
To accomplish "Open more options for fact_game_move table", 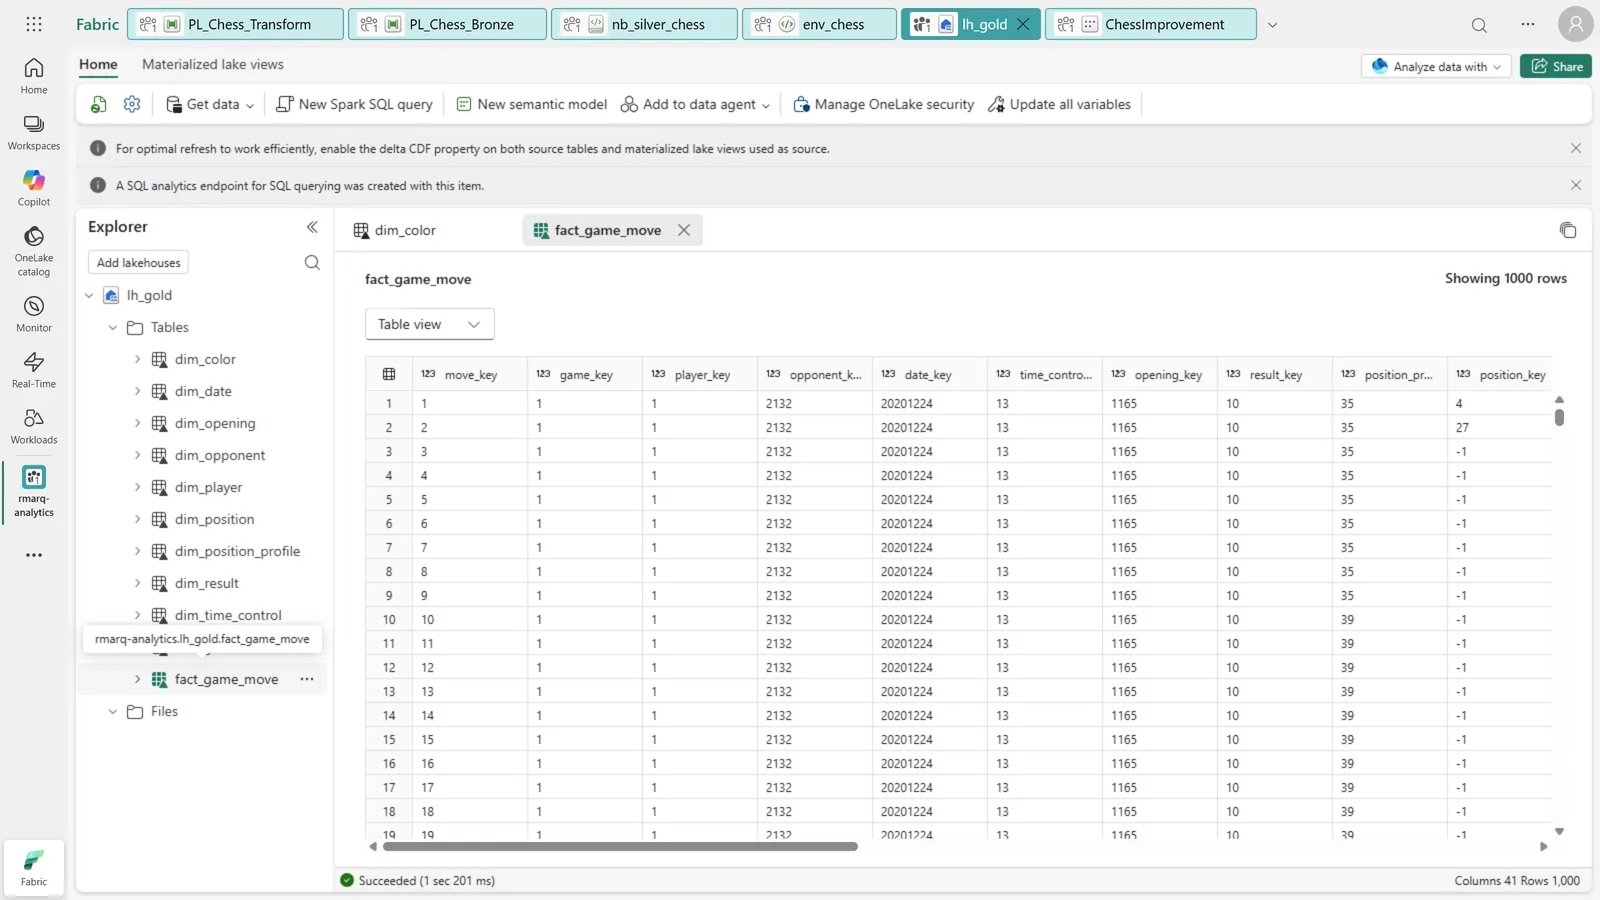I will 307,679.
